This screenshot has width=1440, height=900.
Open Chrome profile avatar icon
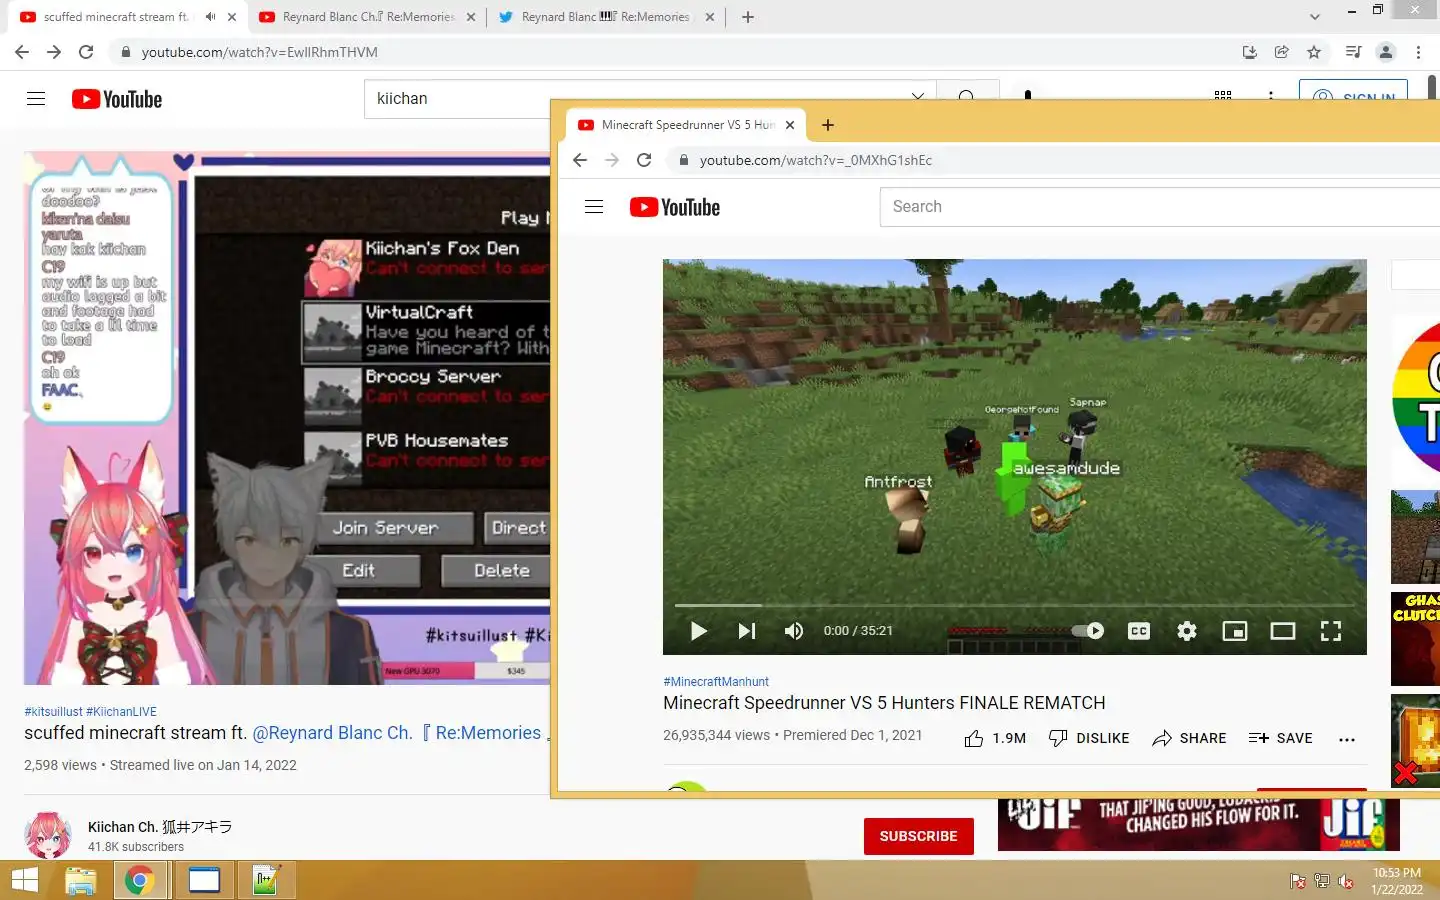pos(1386,52)
